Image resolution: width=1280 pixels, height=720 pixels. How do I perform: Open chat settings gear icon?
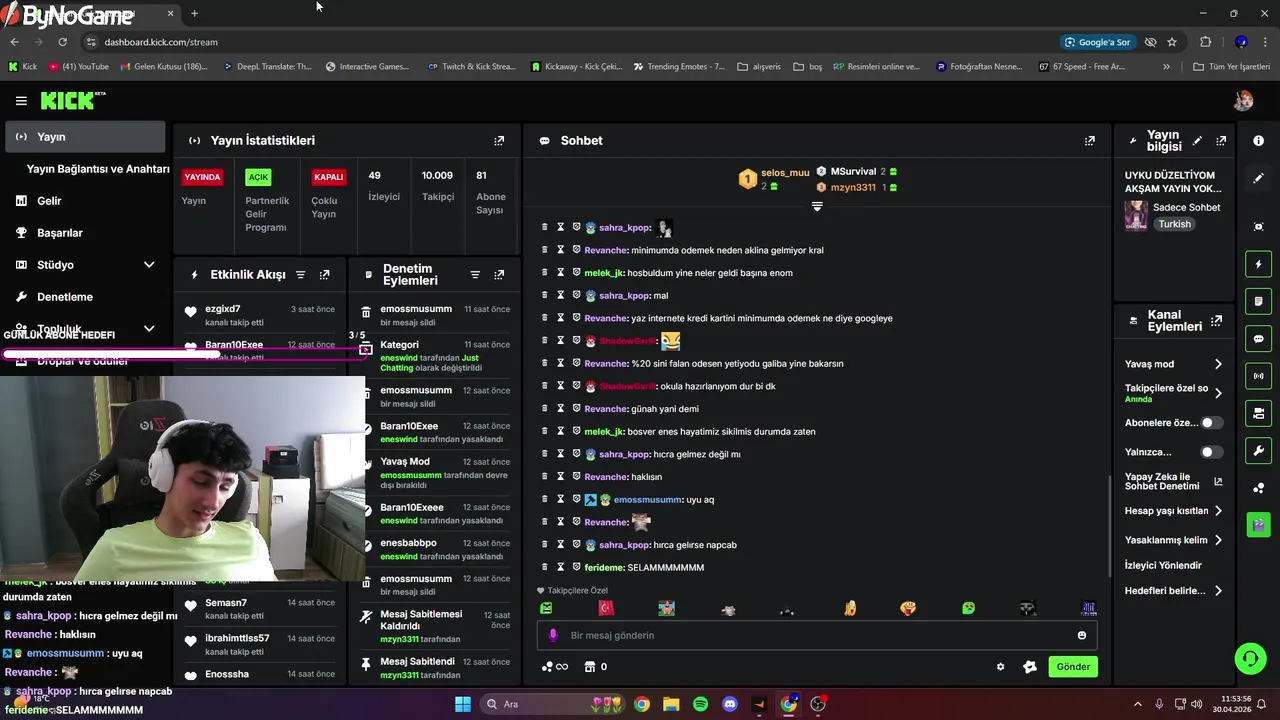(x=1000, y=667)
